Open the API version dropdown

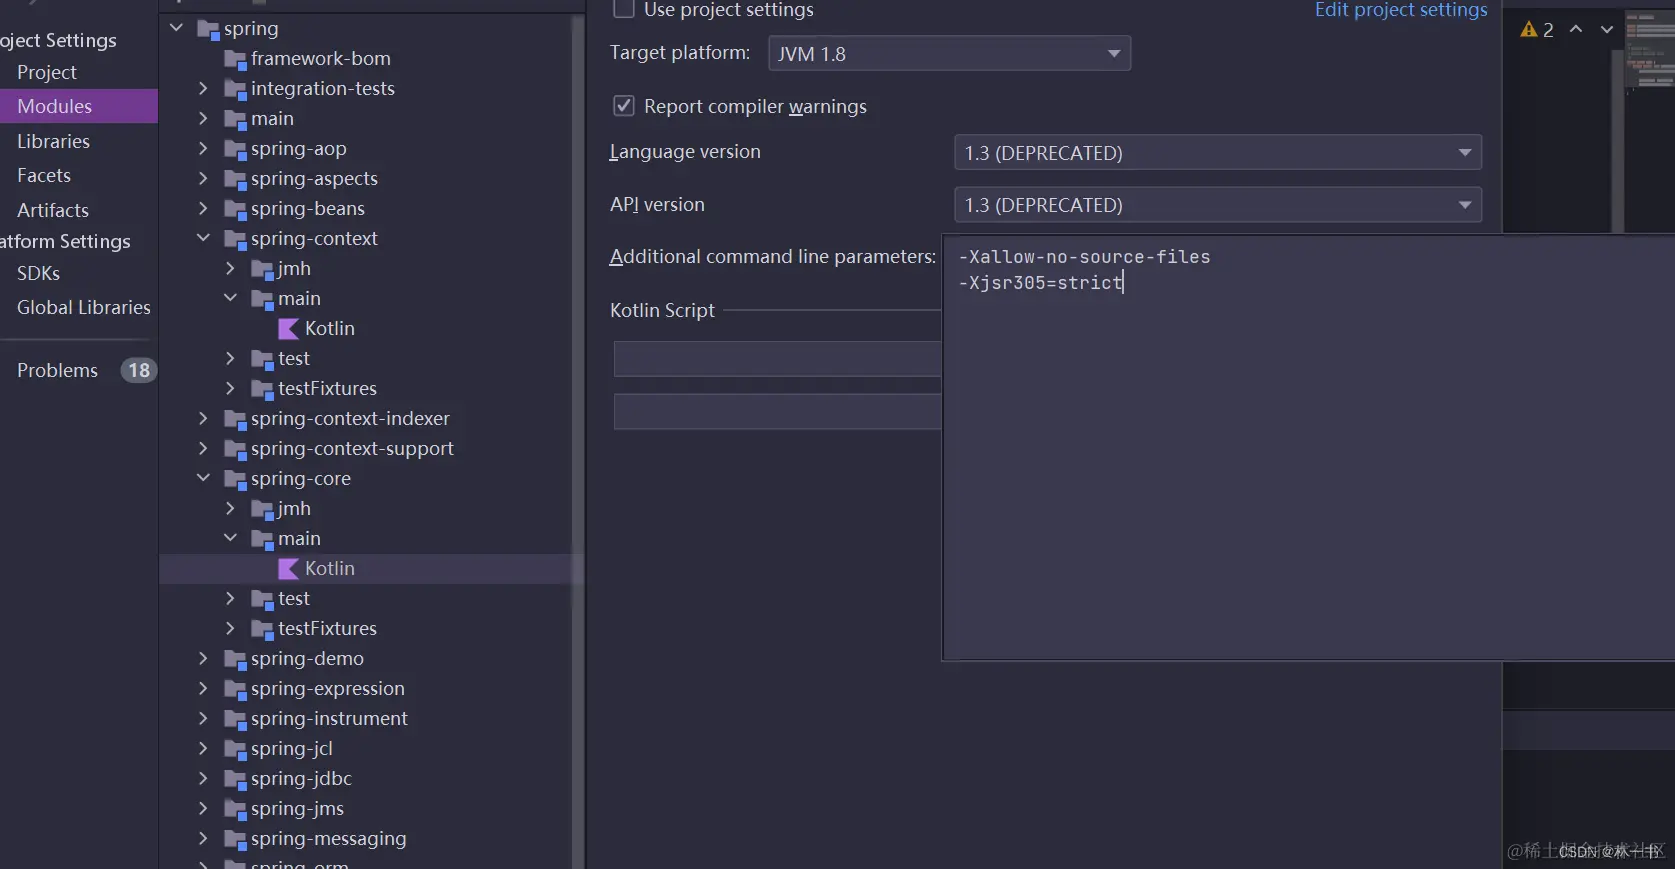click(1217, 204)
